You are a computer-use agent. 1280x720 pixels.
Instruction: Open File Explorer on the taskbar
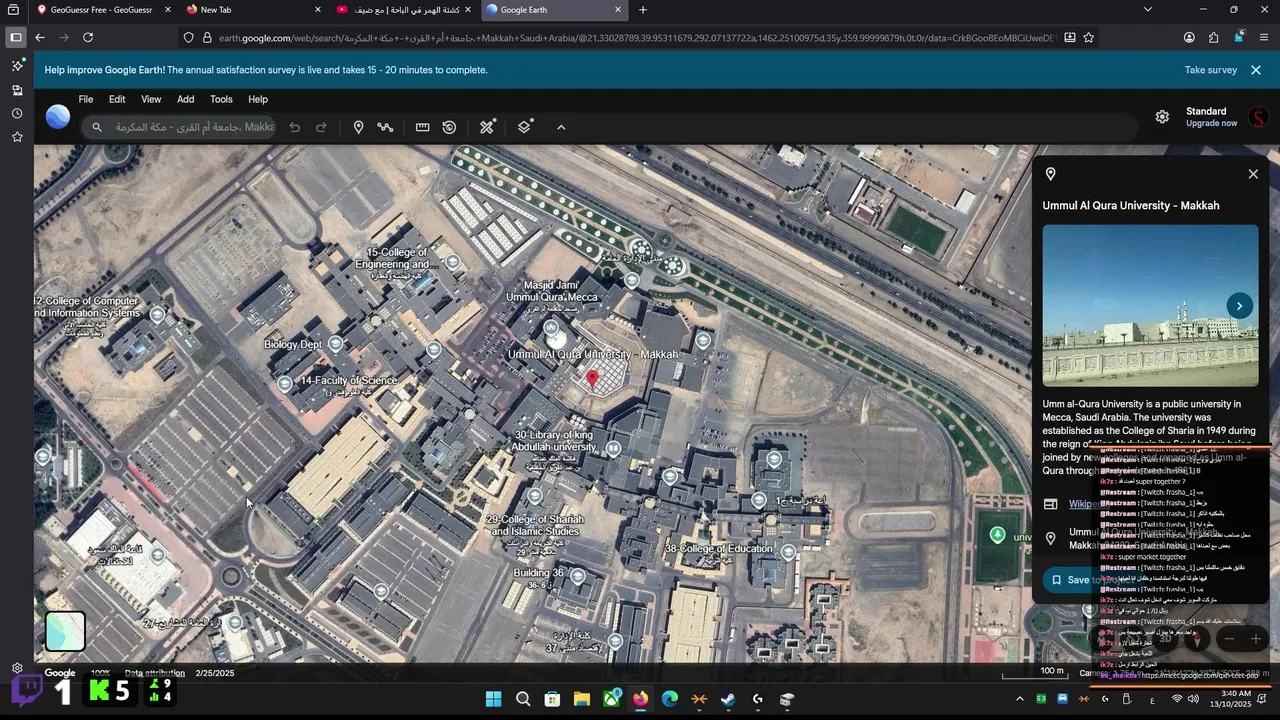pyautogui.click(x=581, y=699)
